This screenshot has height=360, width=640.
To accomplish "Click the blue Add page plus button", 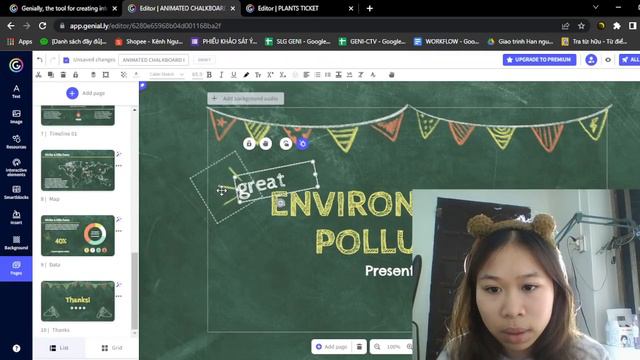I will point(72,93).
